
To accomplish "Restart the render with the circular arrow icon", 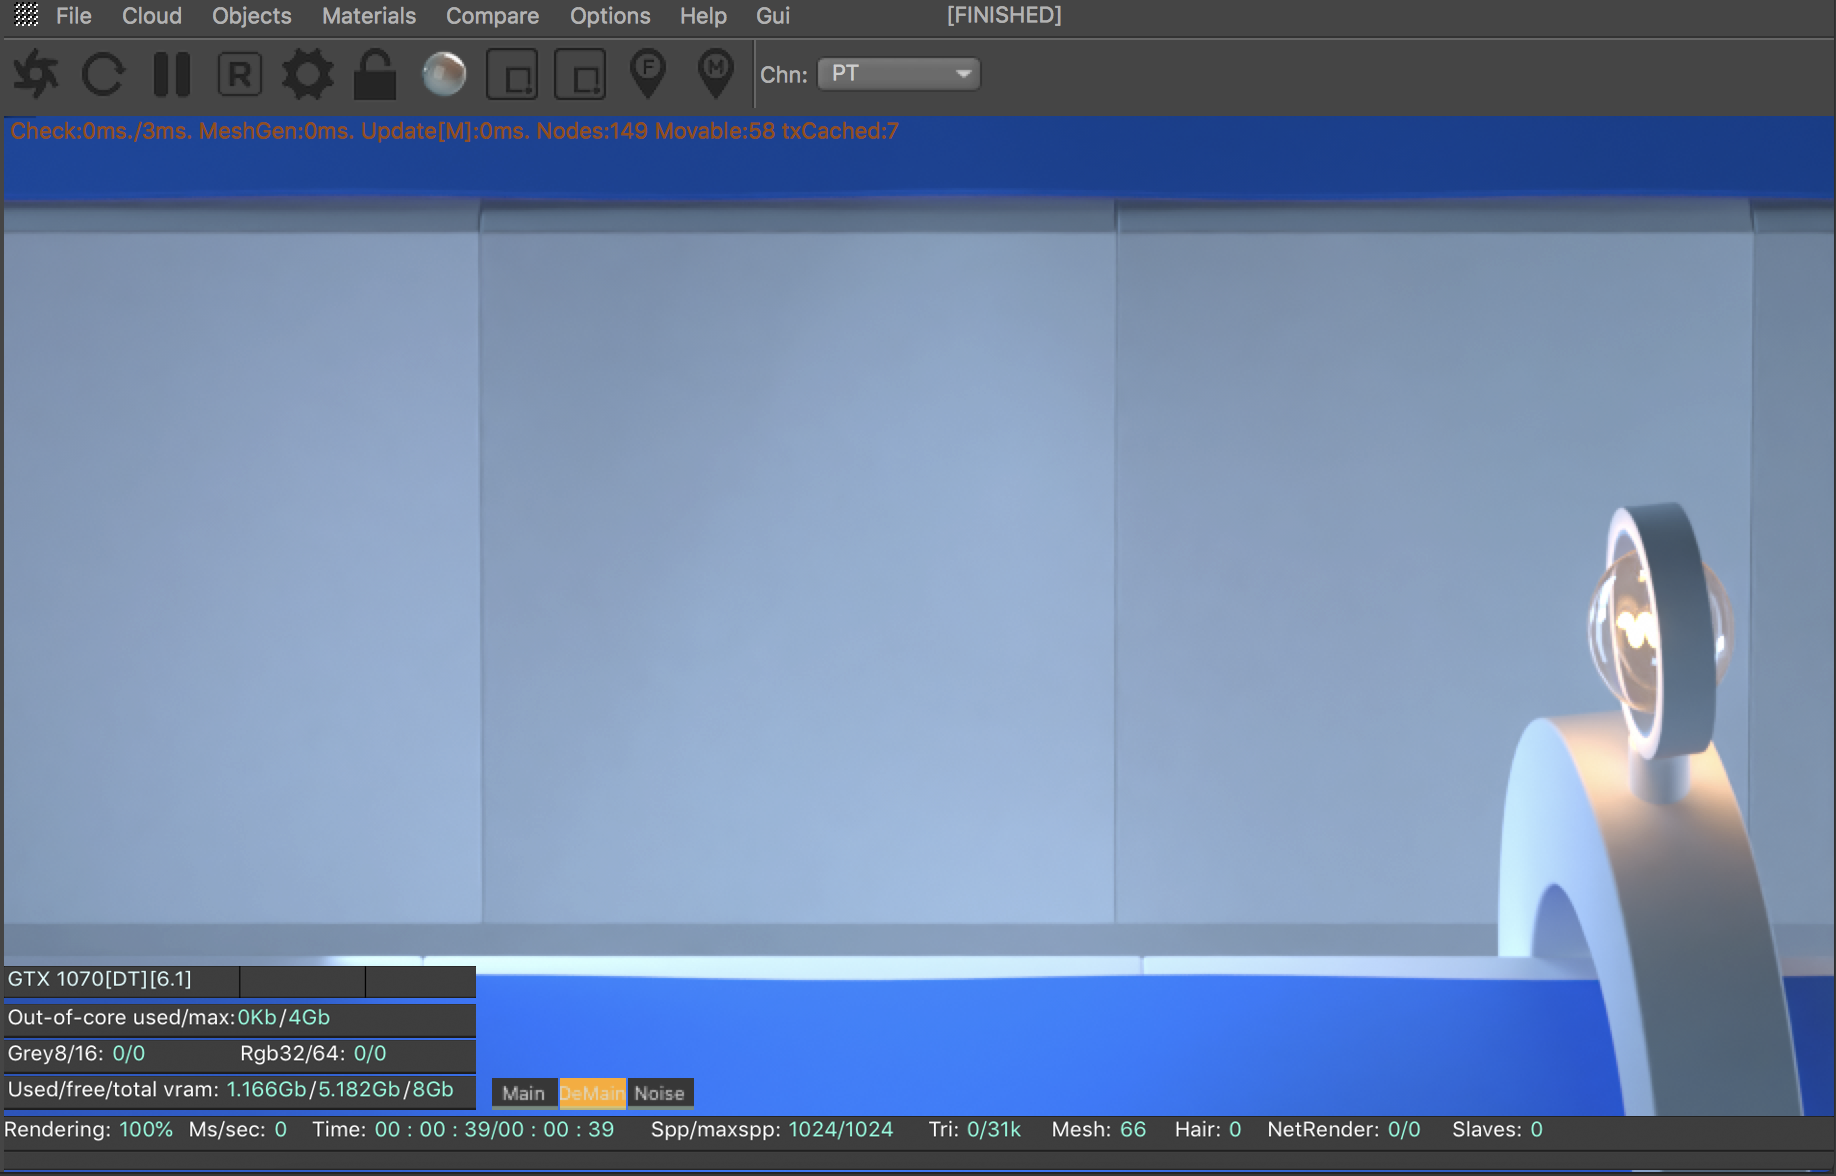I will 103,75.
